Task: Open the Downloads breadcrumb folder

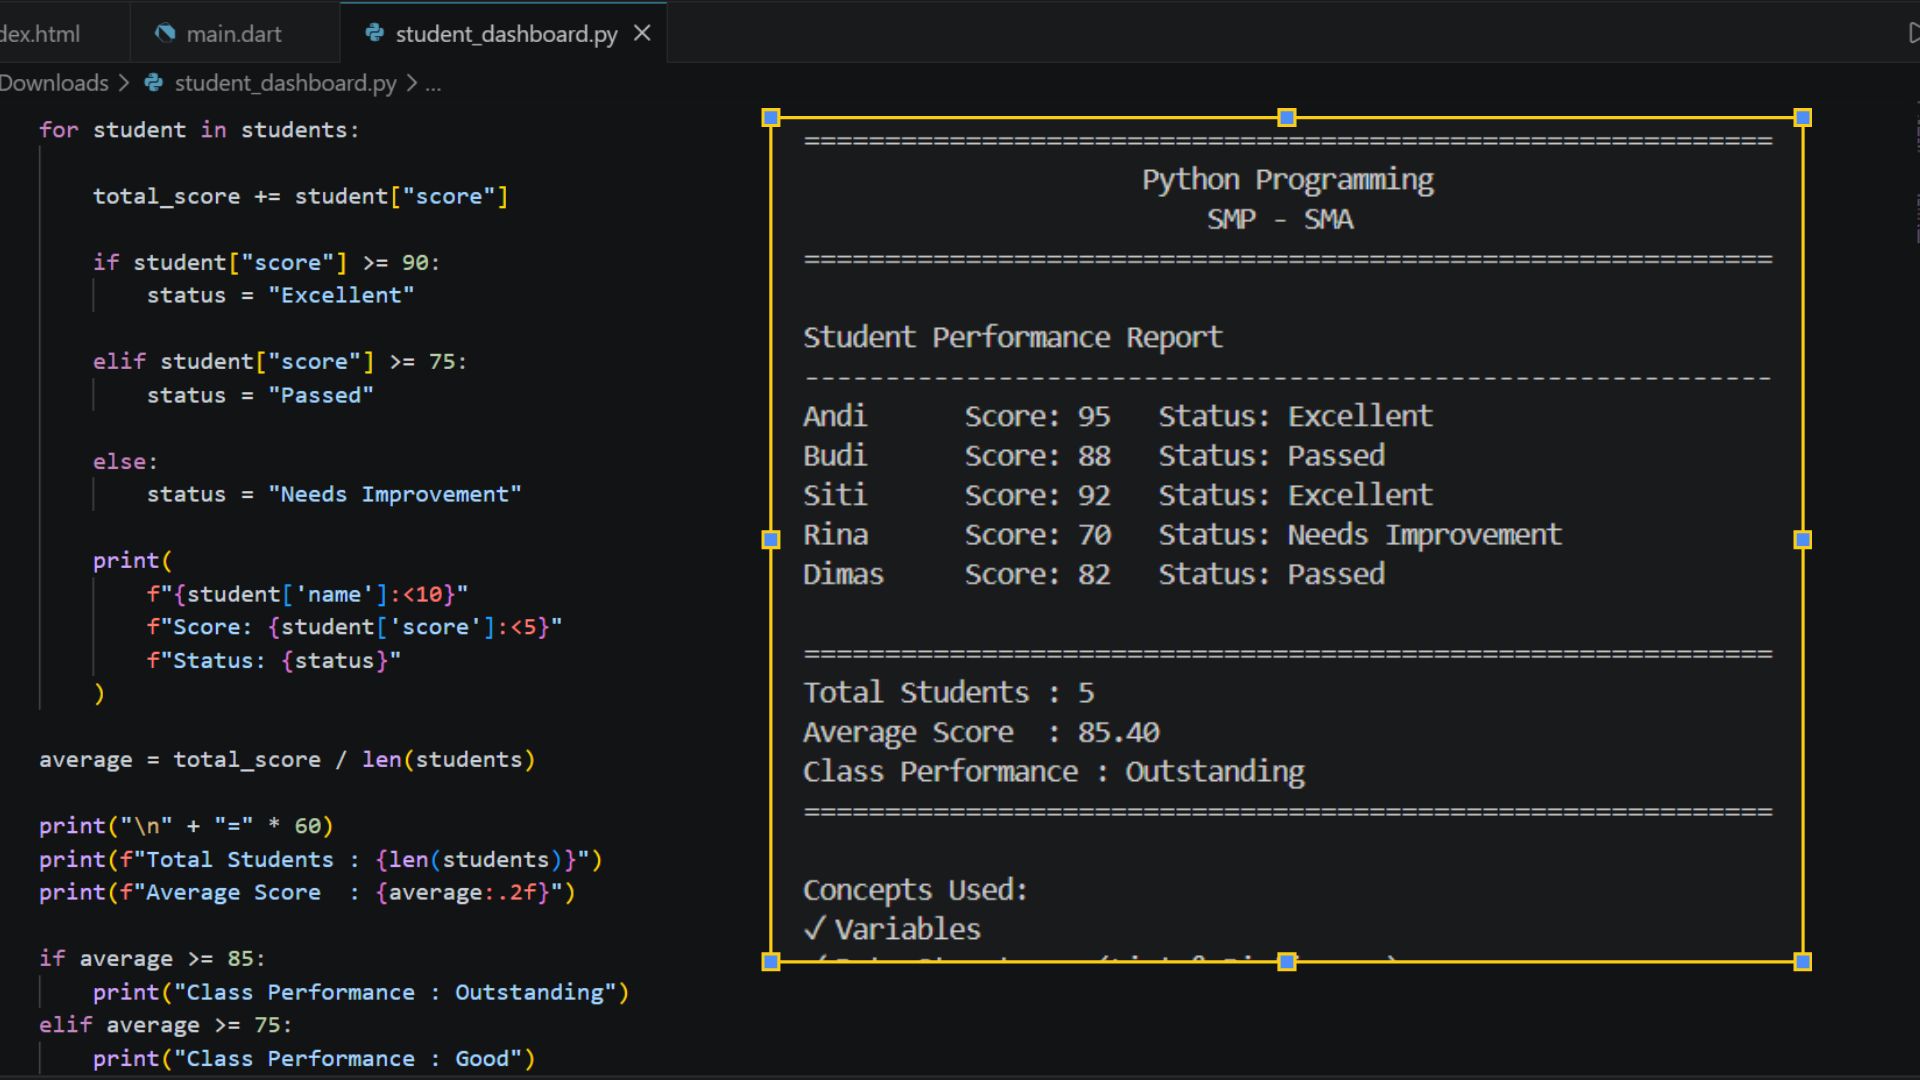Action: click(x=54, y=83)
